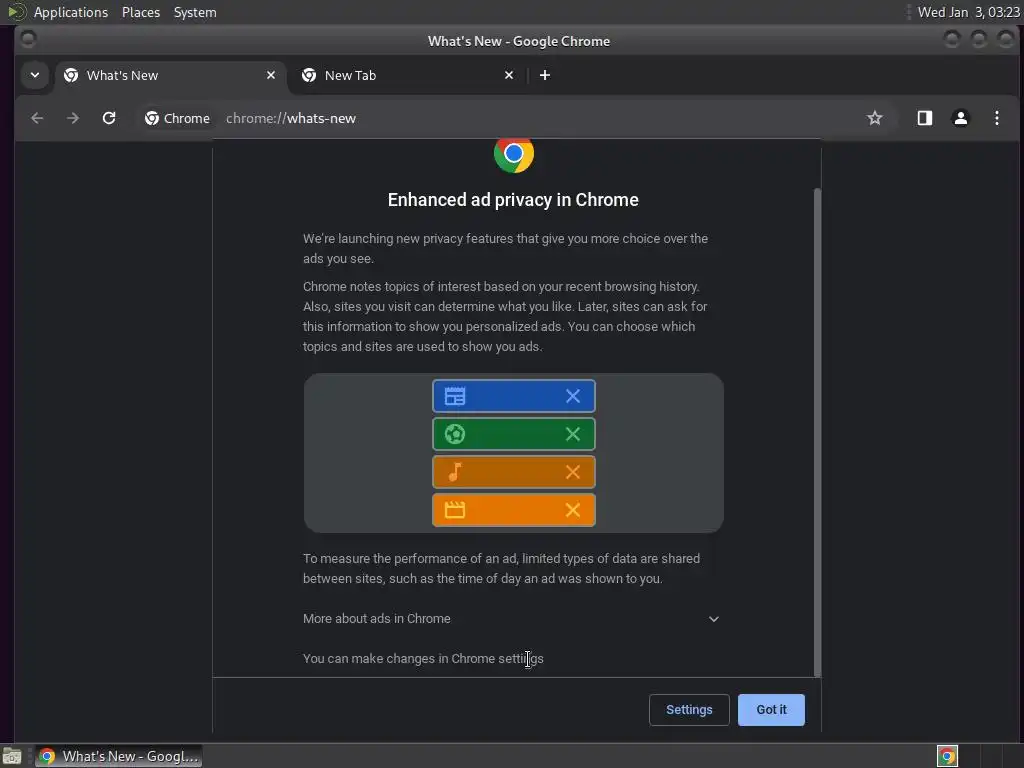The image size is (1024, 768).
Task: Click the dialog vertical scrollbar
Action: pos(817,432)
